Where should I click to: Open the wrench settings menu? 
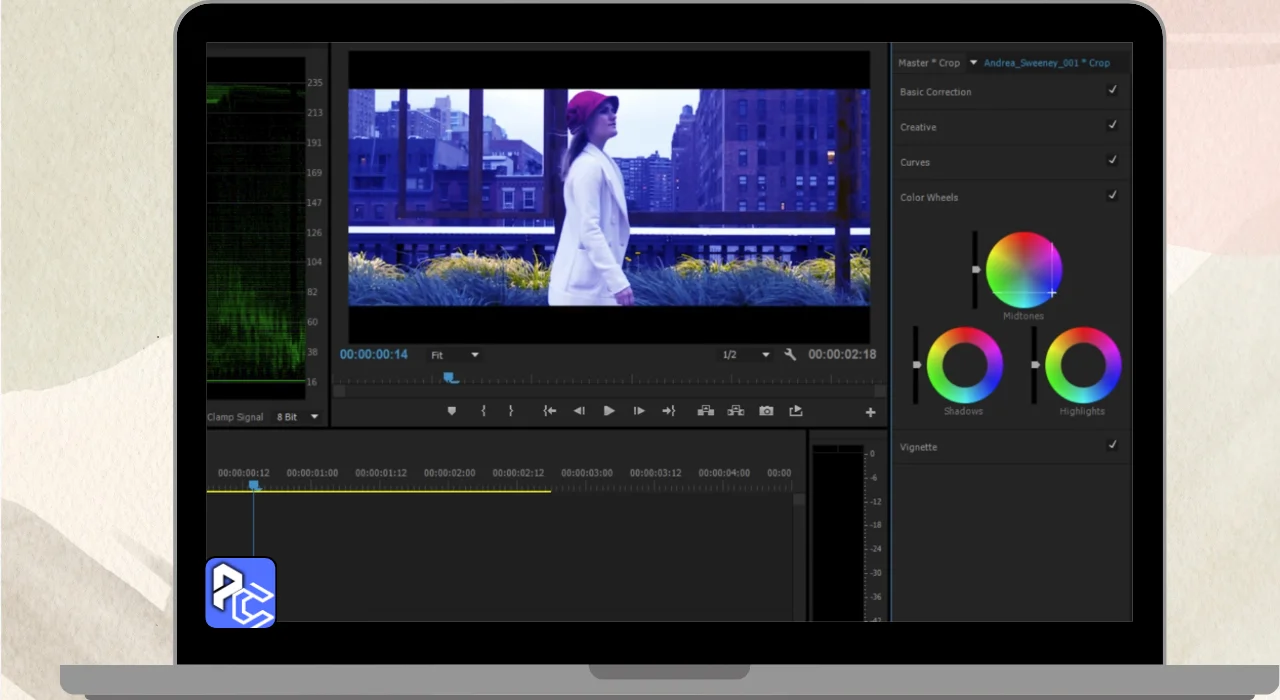click(x=790, y=355)
